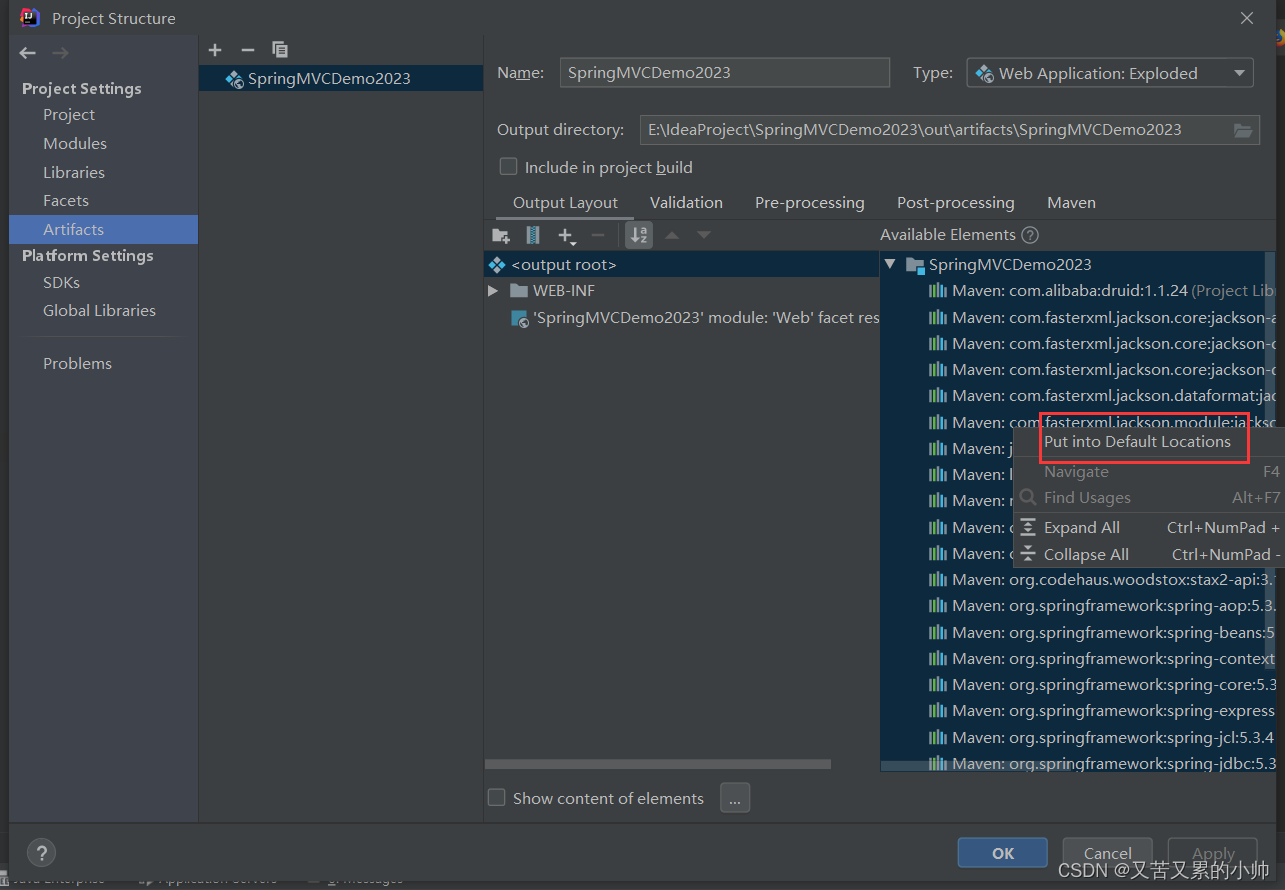
Task: Remove element from output layout
Action: [x=598, y=235]
